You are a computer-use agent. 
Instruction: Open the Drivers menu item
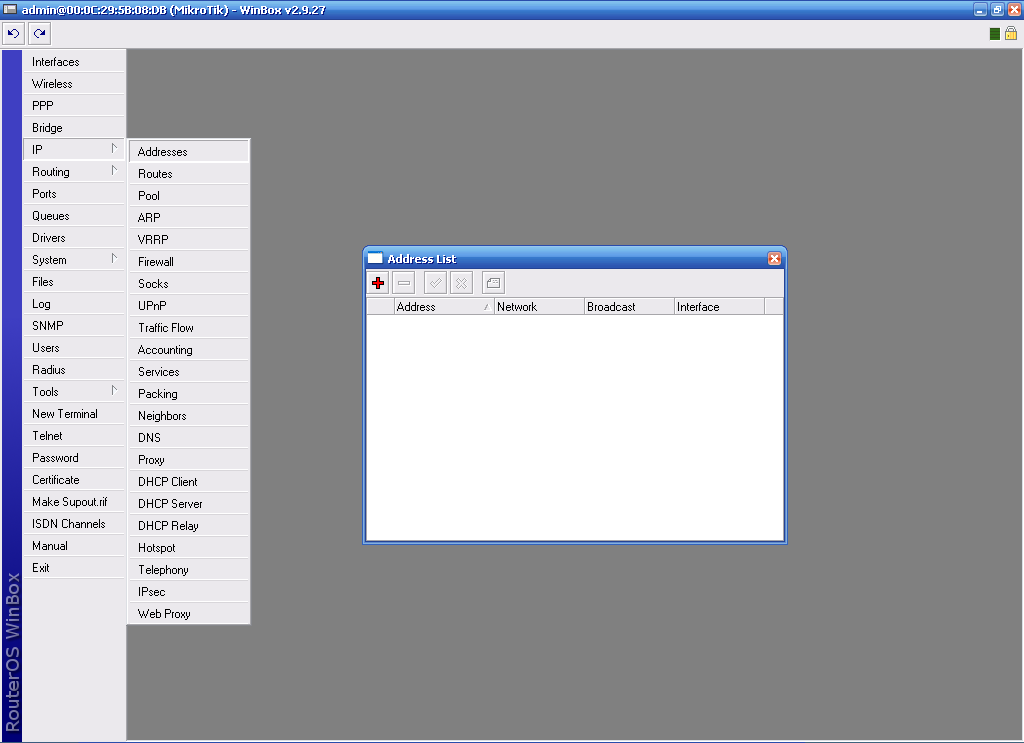click(74, 238)
